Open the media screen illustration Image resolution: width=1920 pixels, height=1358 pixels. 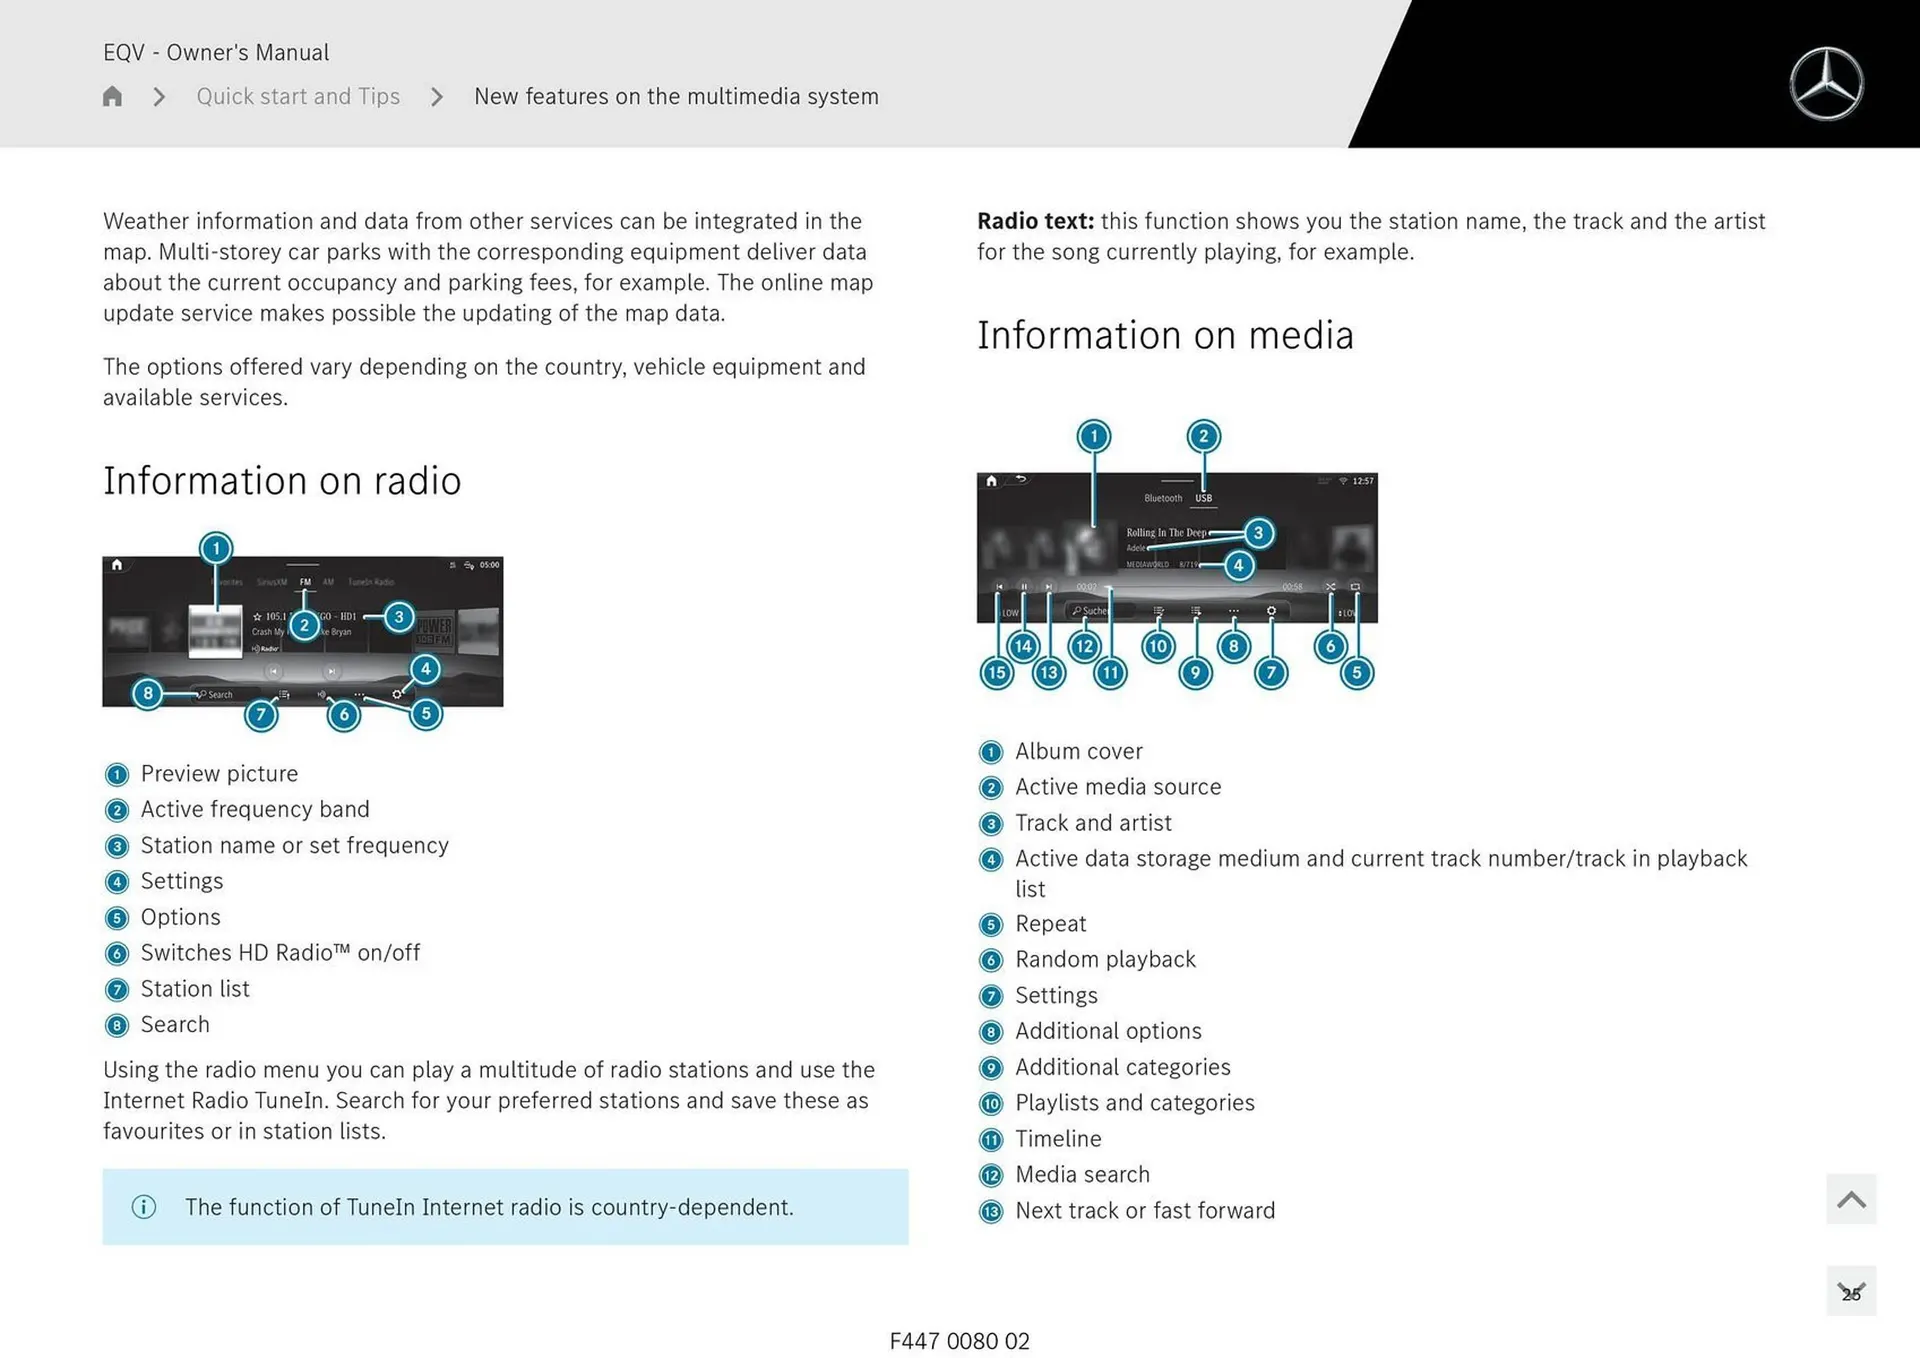click(1177, 548)
